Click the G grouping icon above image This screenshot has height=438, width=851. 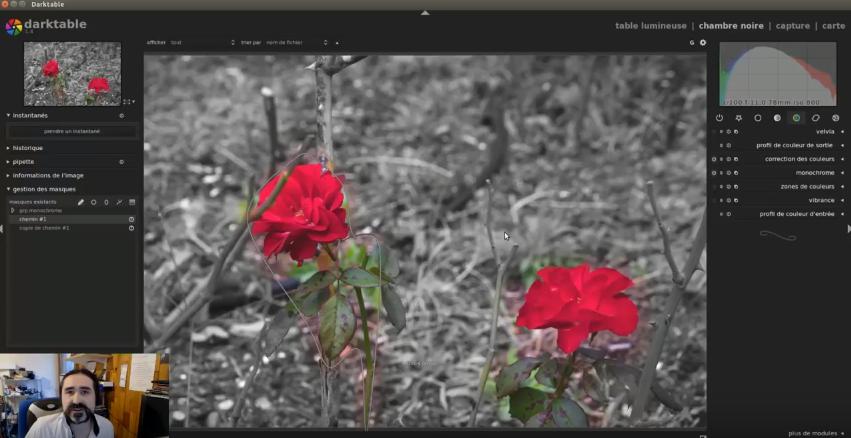[692, 42]
